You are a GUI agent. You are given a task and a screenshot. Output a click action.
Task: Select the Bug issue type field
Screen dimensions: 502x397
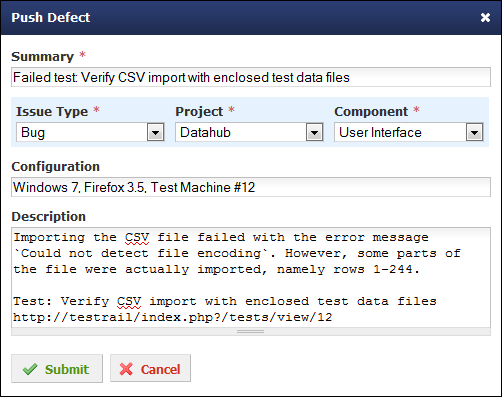(x=90, y=132)
